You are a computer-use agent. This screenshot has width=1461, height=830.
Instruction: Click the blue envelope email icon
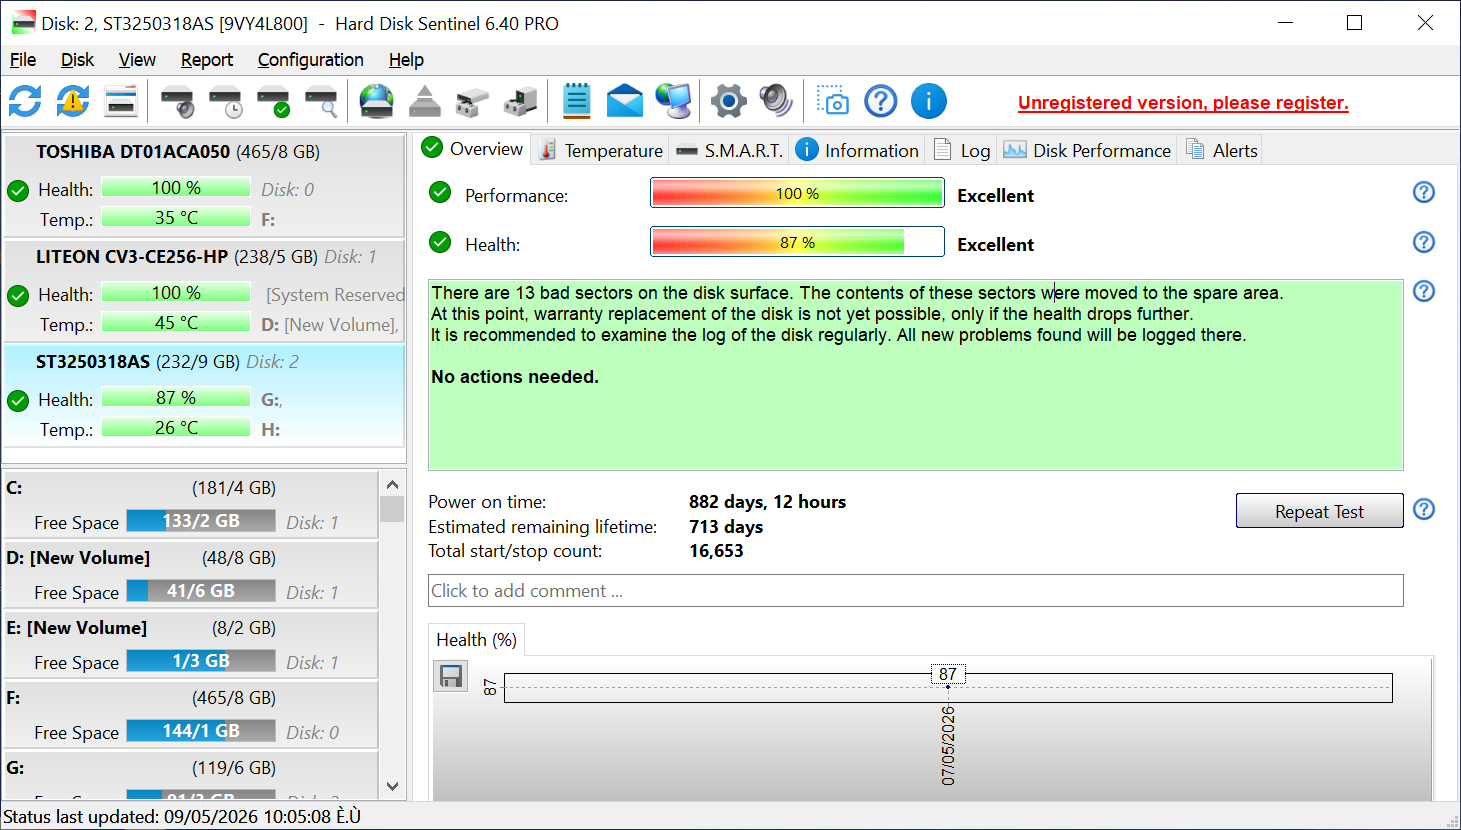[x=625, y=101]
